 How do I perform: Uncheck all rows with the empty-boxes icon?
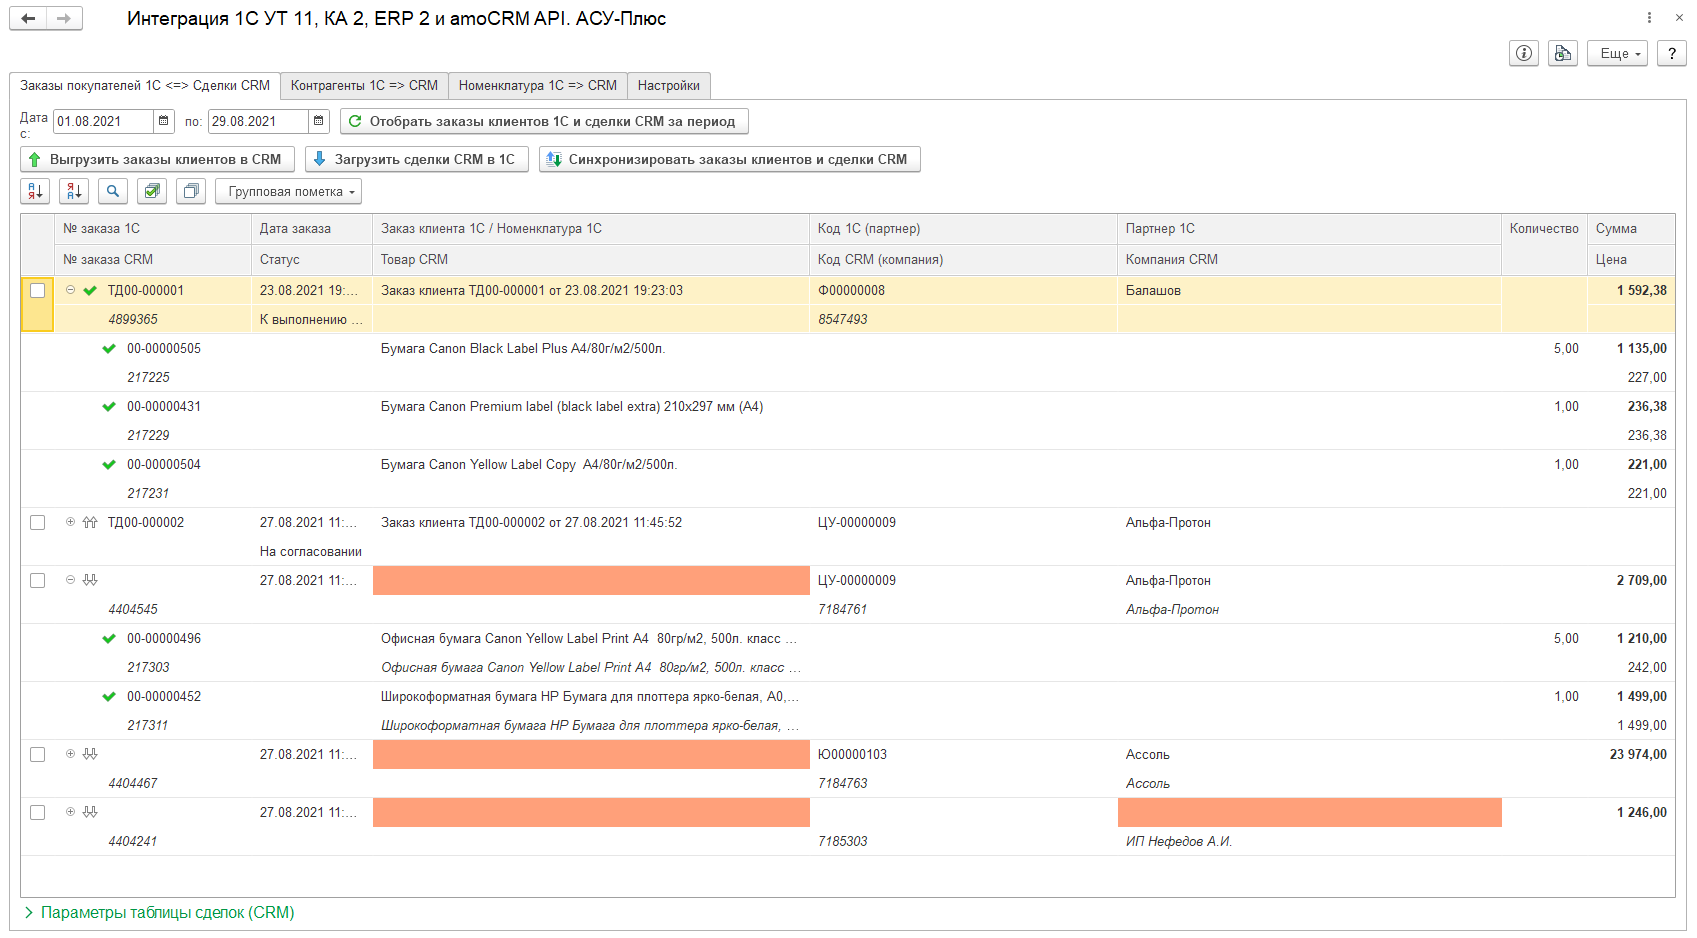click(191, 191)
